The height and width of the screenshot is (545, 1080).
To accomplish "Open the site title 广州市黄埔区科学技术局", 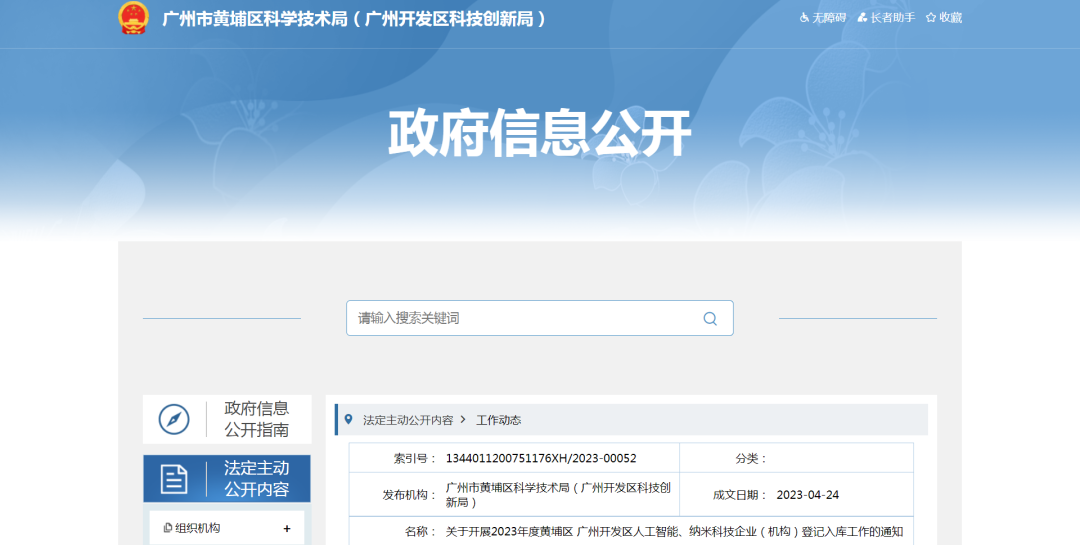I will tap(354, 19).
